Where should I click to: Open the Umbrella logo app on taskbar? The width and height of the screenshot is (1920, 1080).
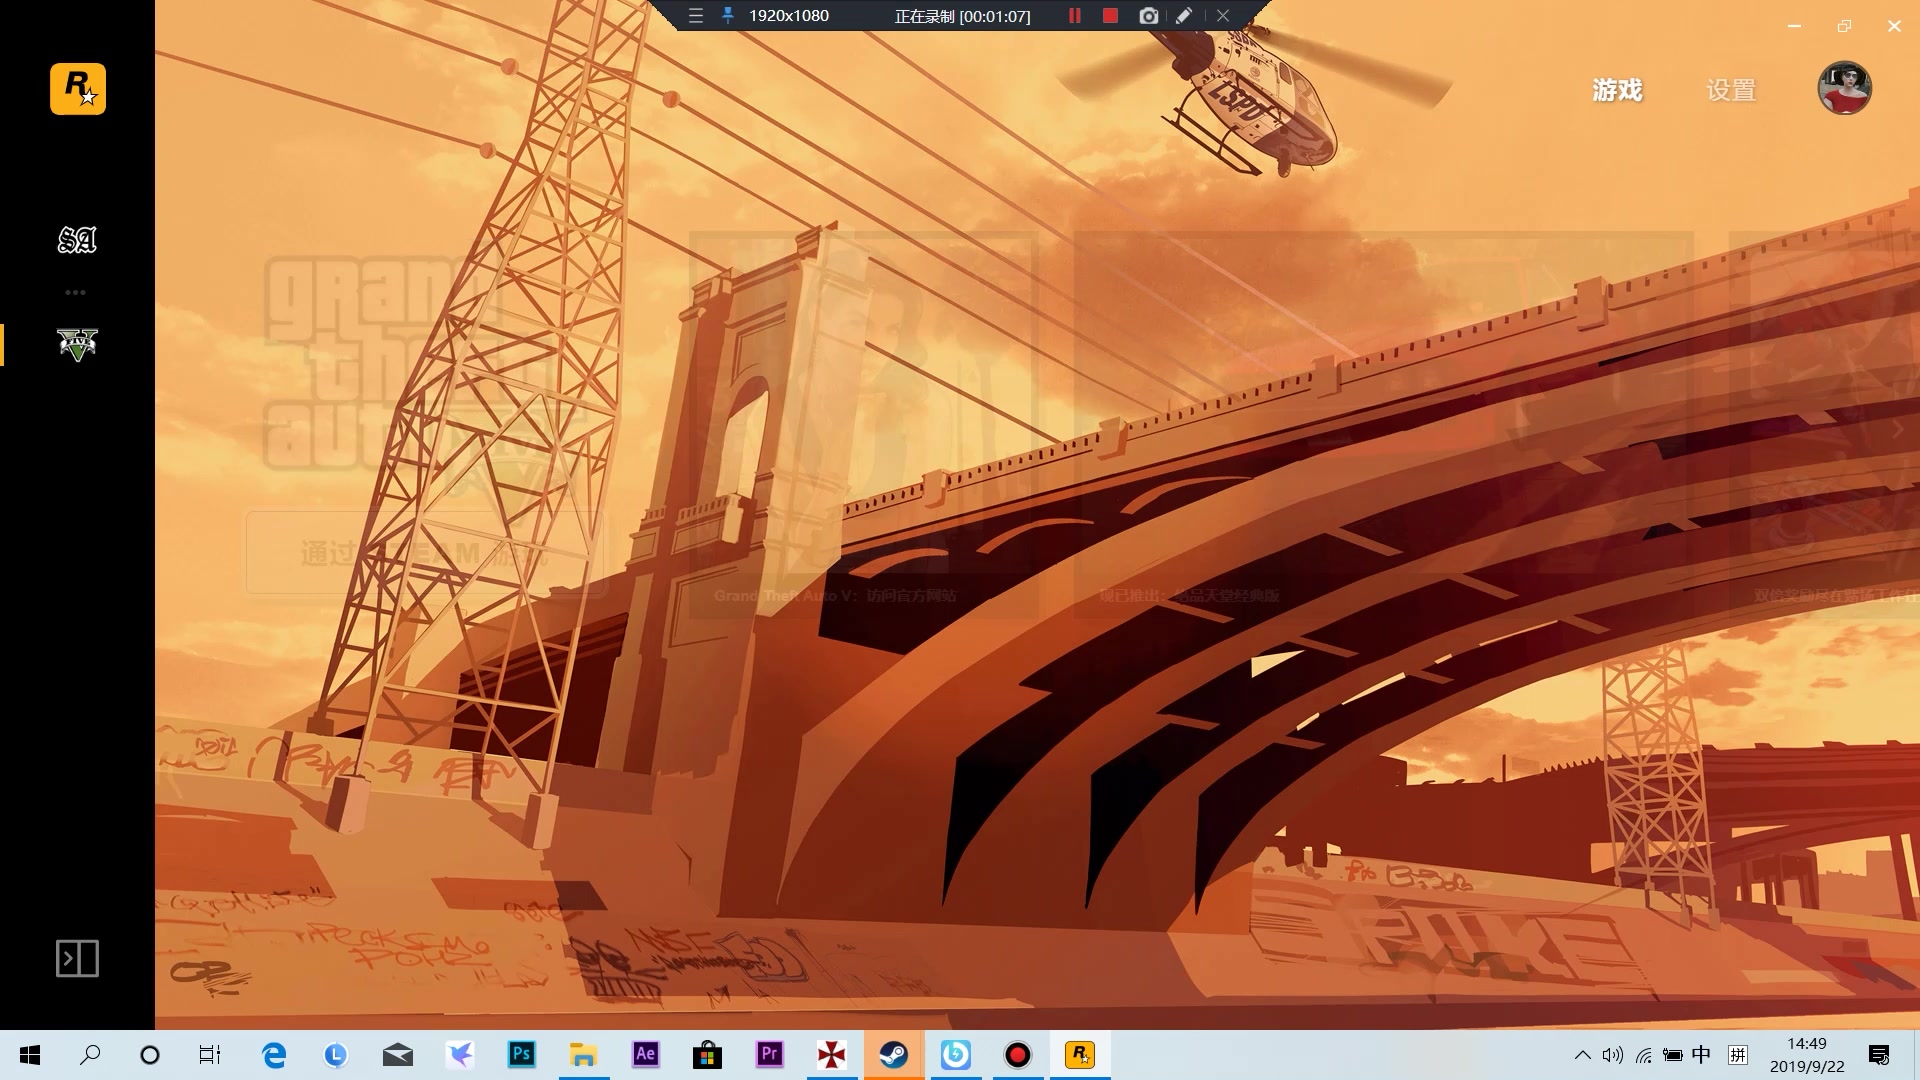click(x=832, y=1055)
